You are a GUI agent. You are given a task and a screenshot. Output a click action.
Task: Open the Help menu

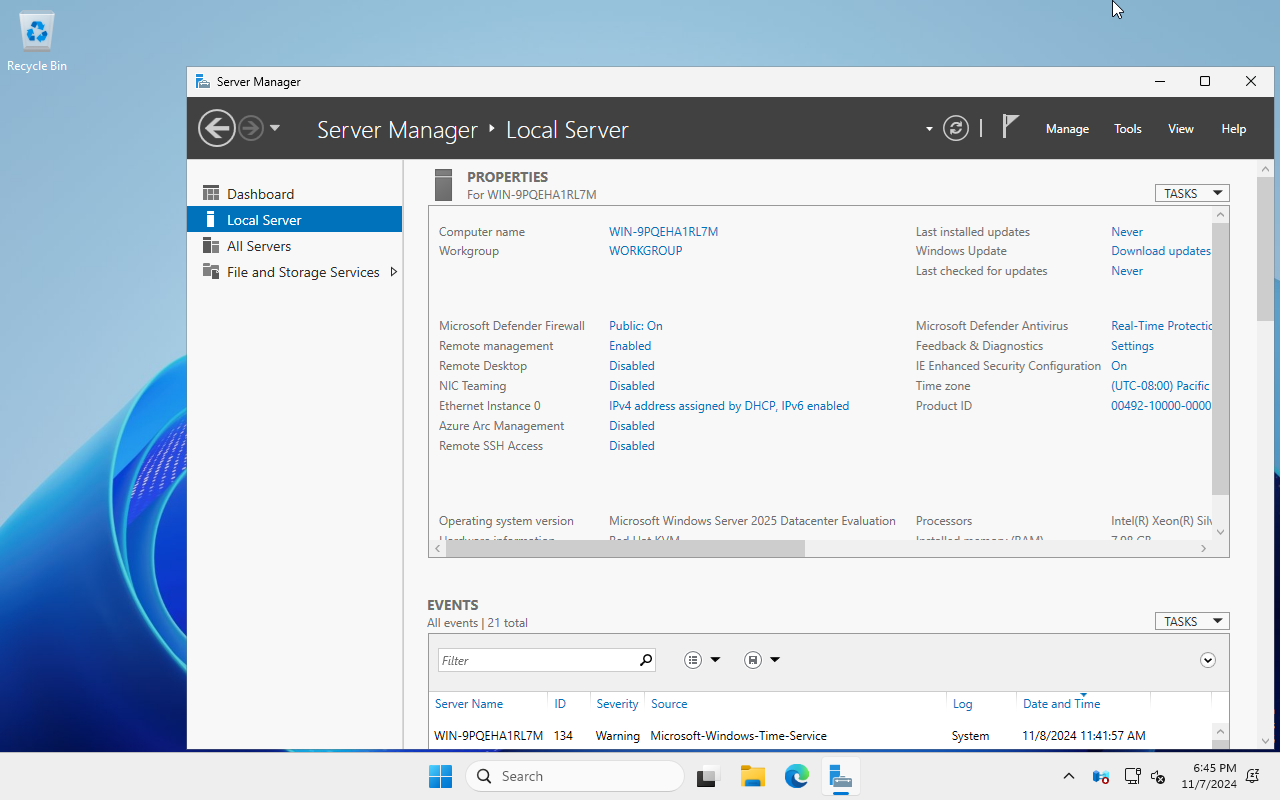click(x=1234, y=129)
